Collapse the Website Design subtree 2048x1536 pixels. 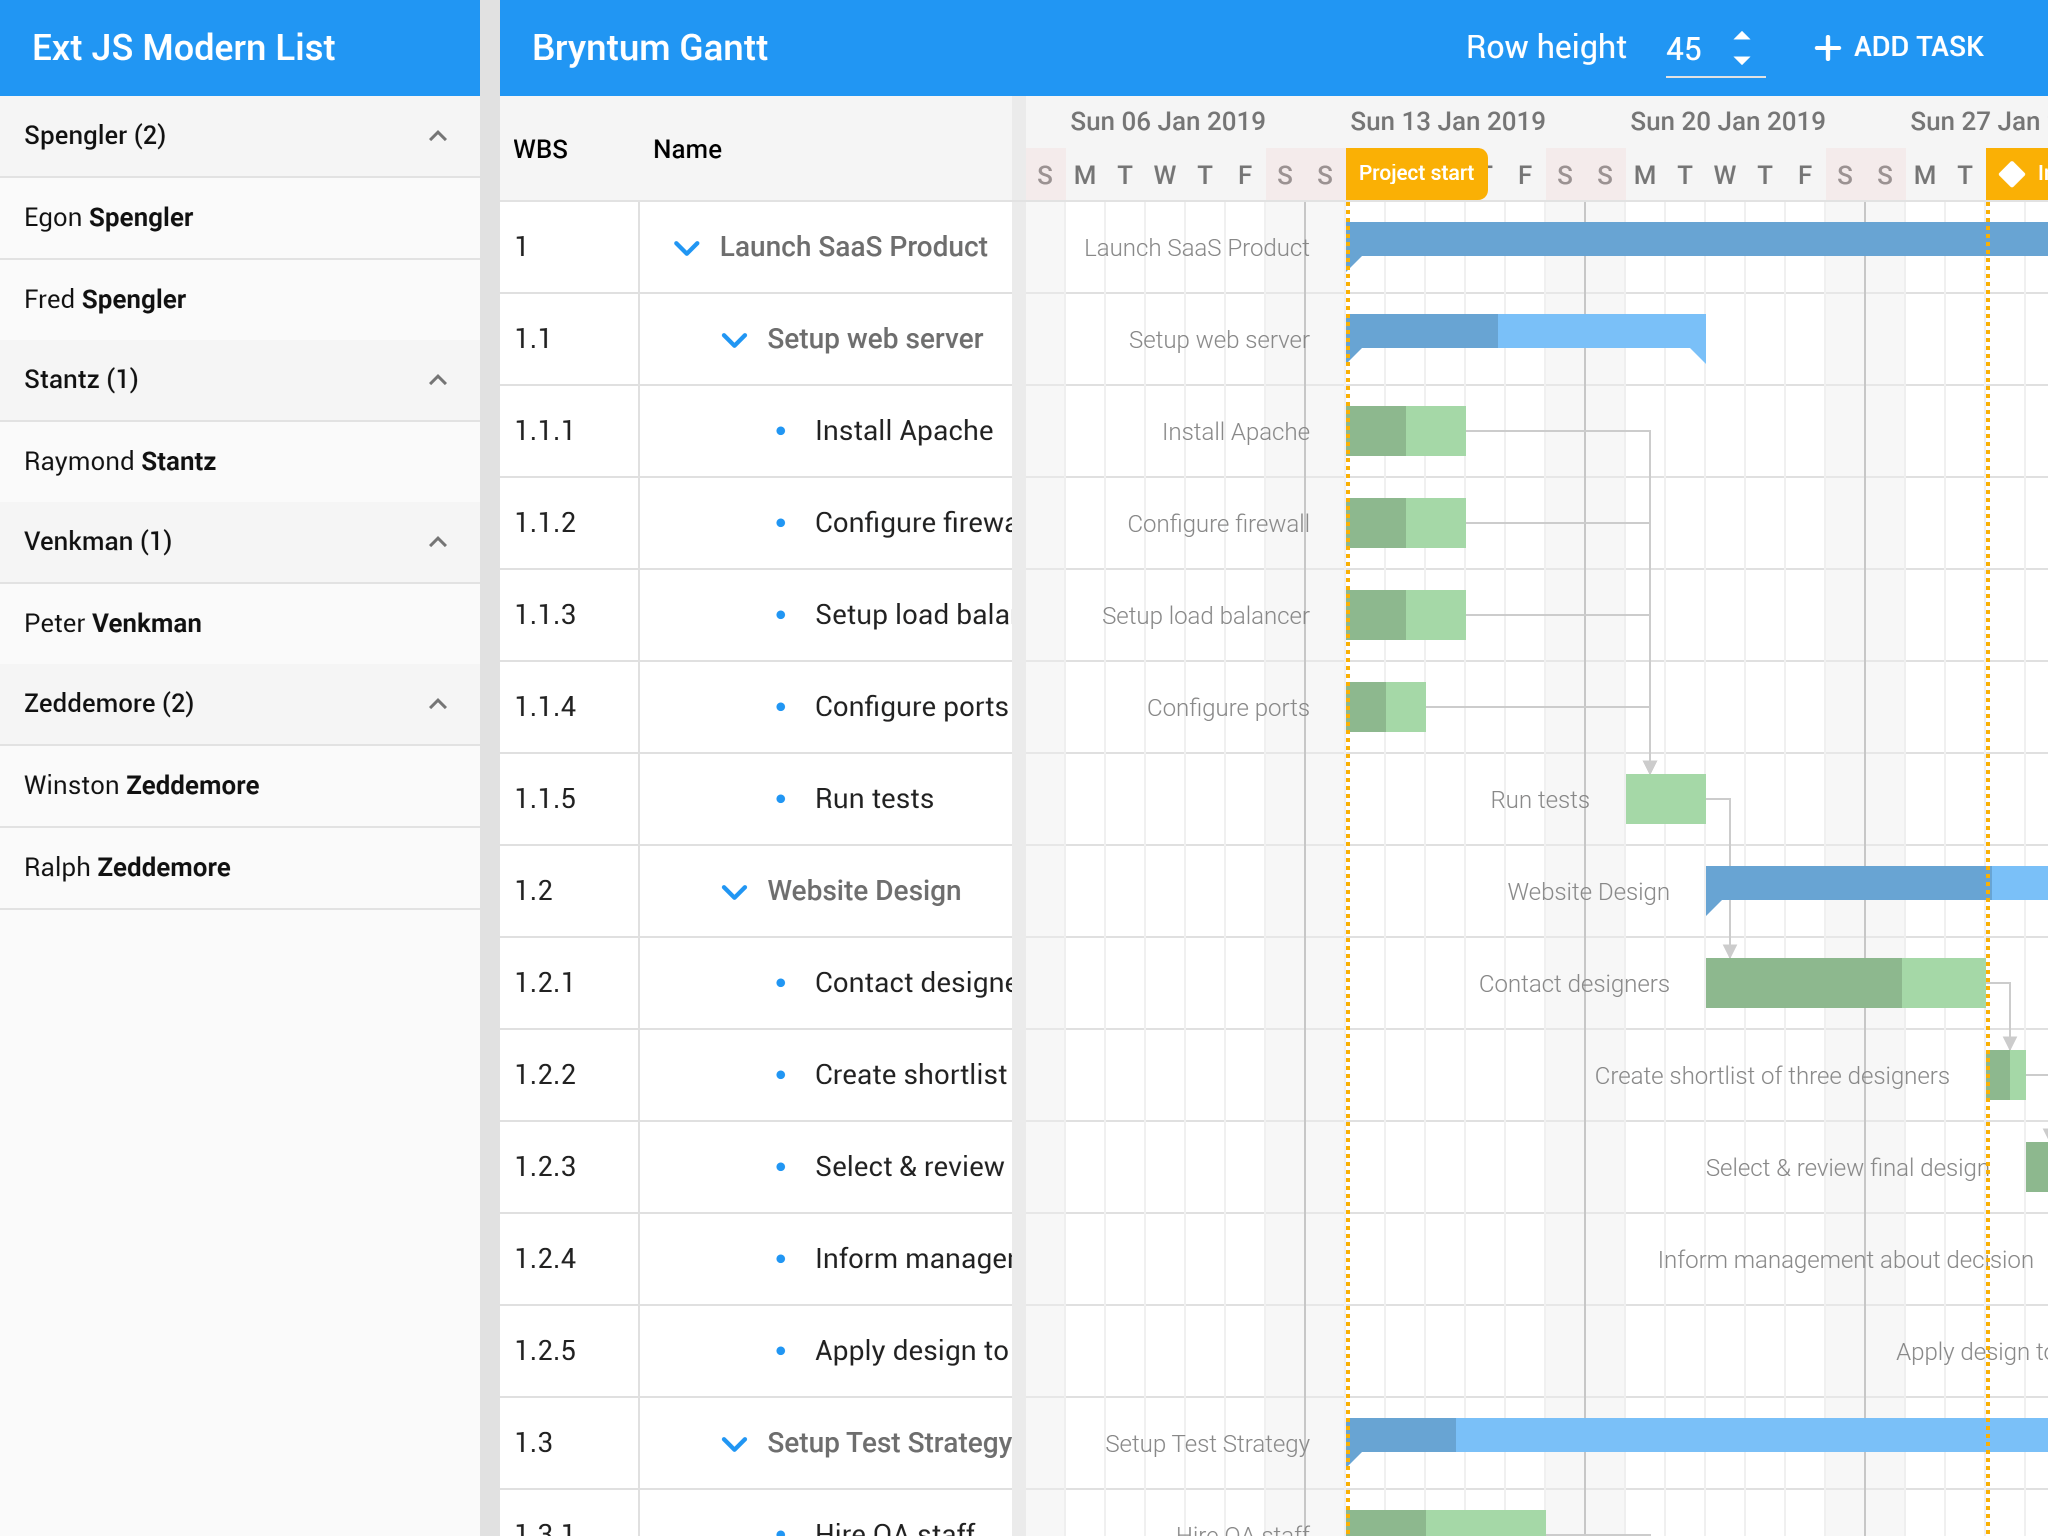tap(734, 891)
